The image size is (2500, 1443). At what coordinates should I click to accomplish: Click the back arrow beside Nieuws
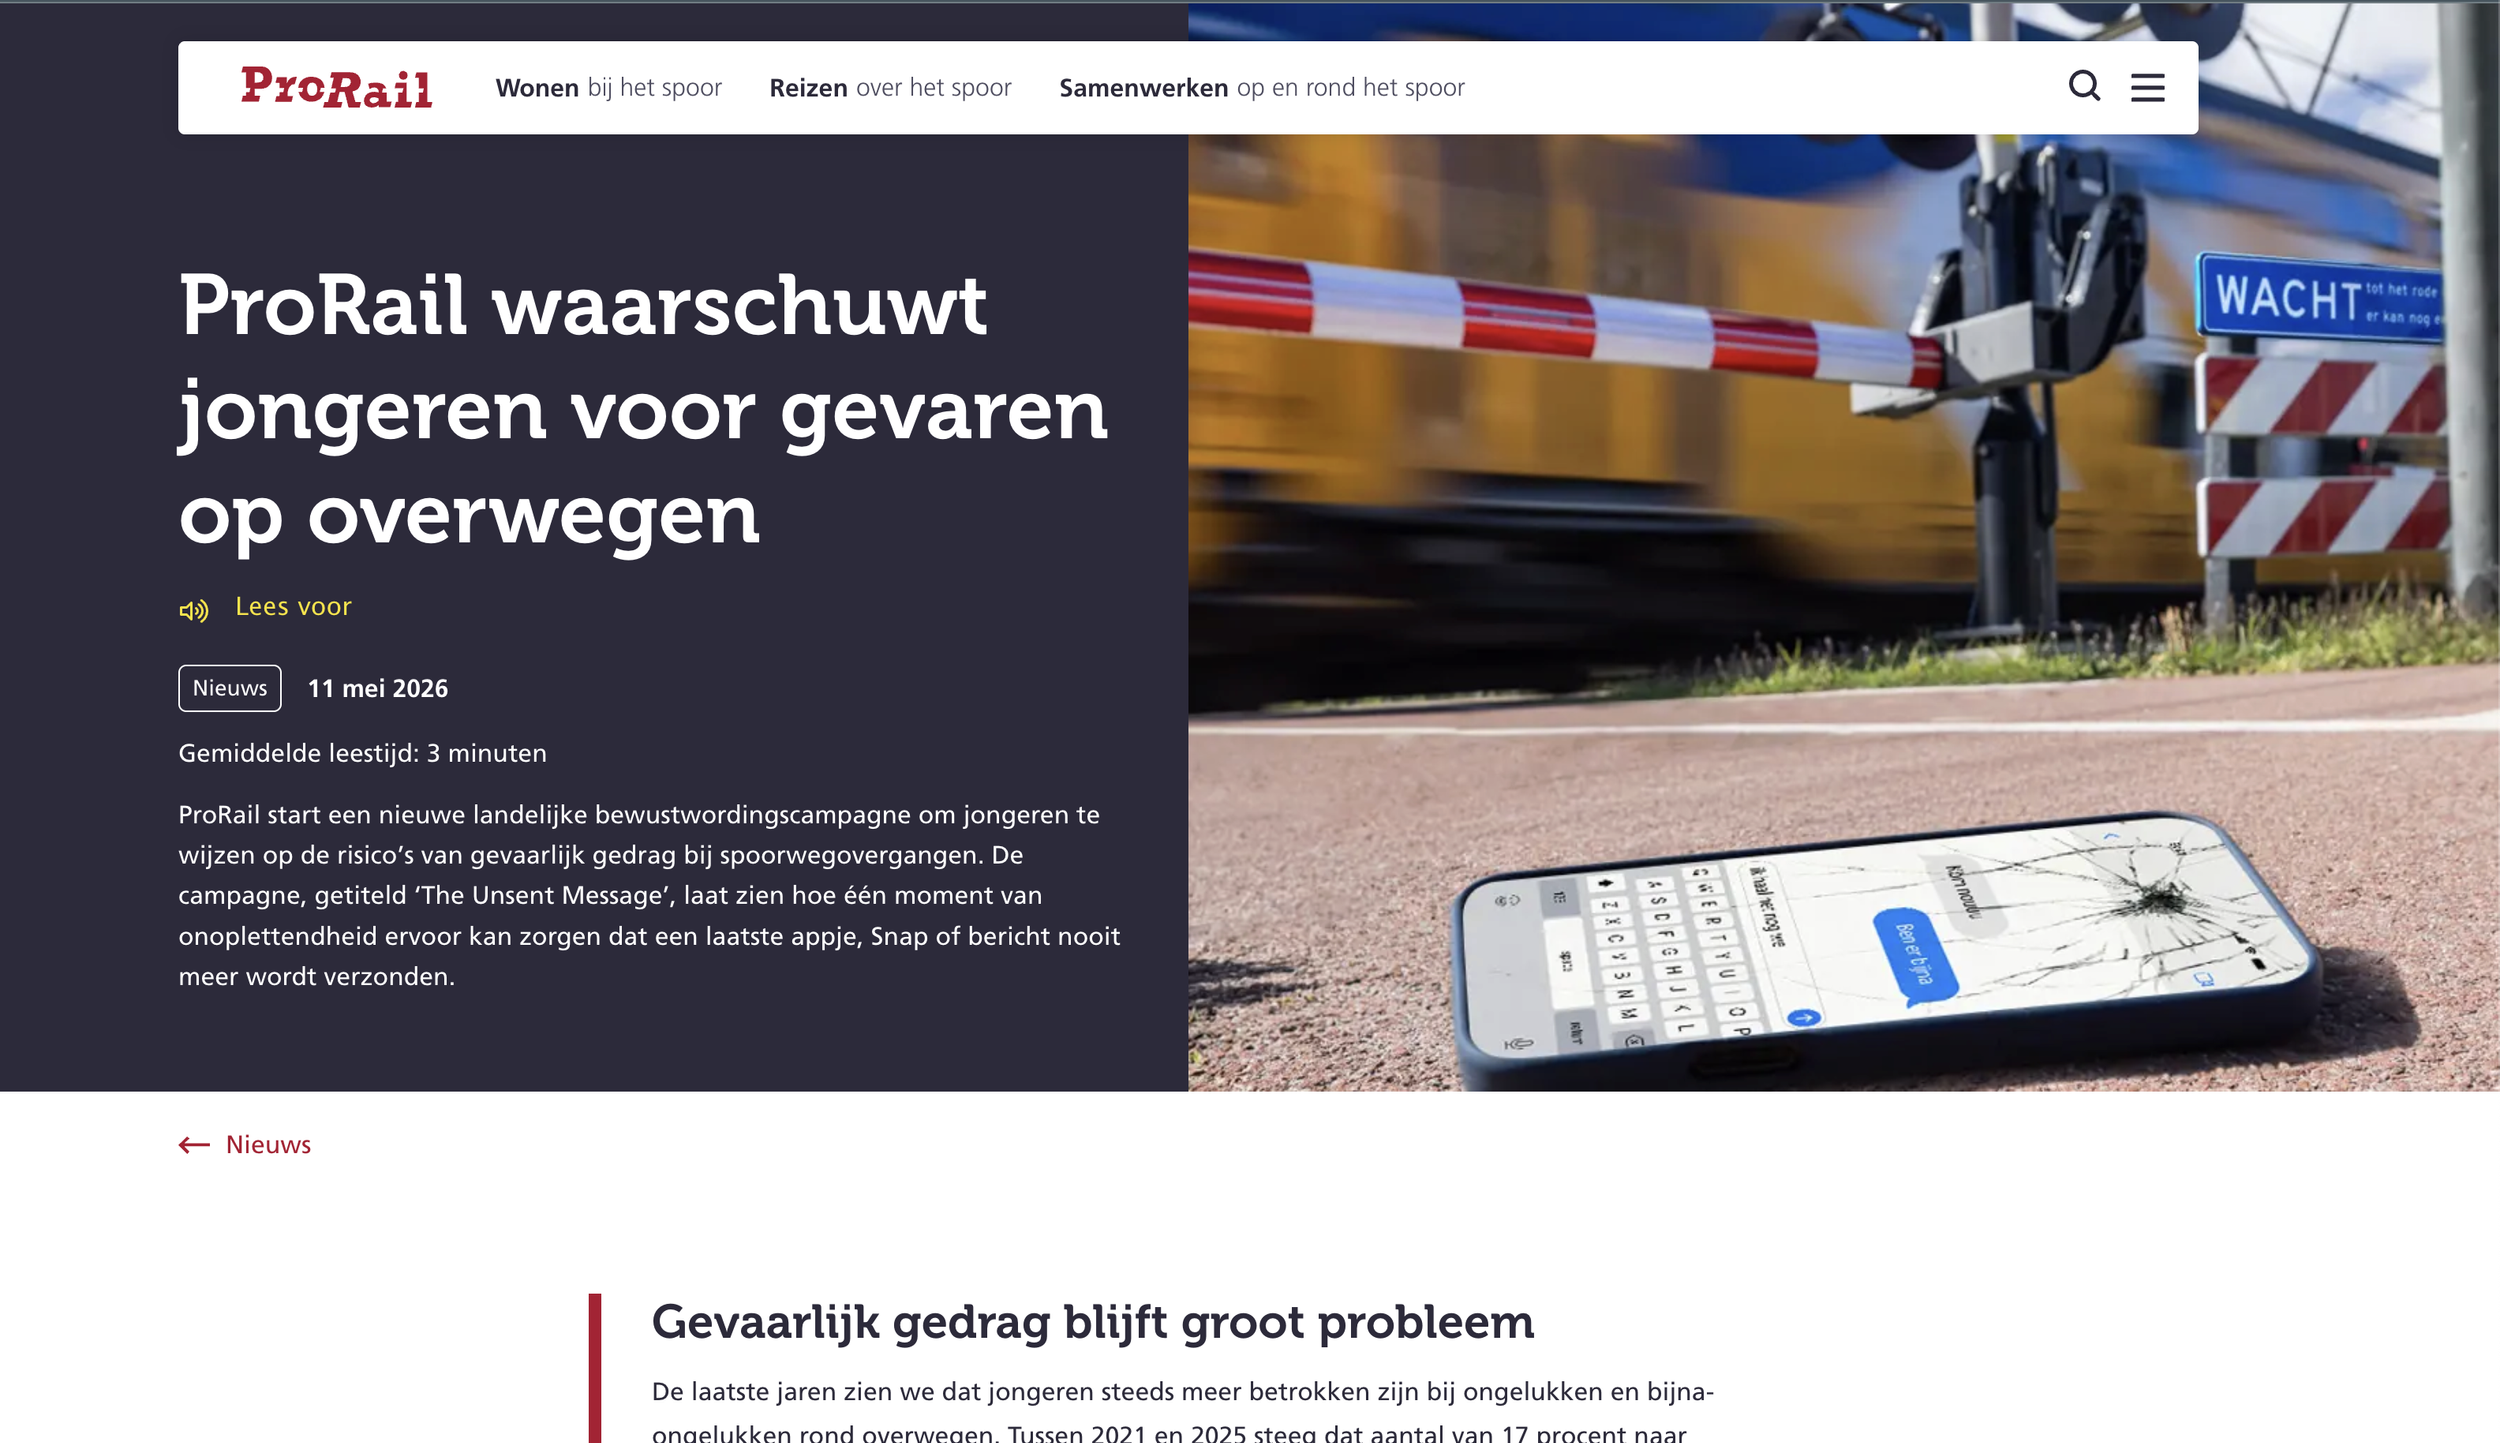194,1145
